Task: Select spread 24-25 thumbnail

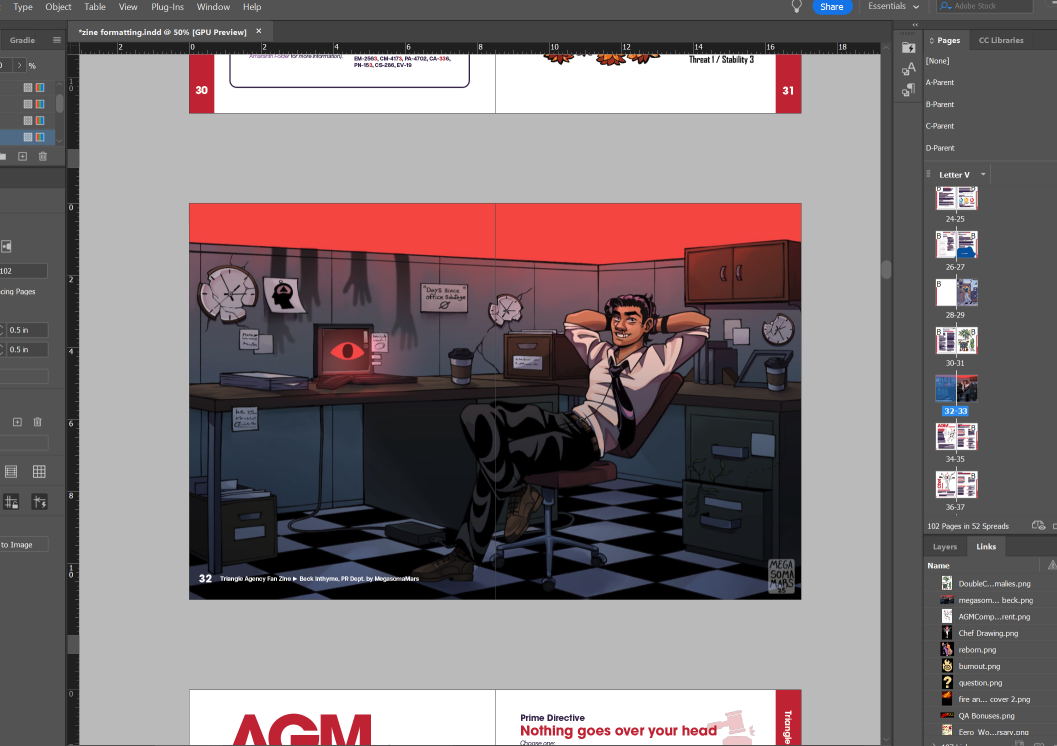Action: point(956,199)
